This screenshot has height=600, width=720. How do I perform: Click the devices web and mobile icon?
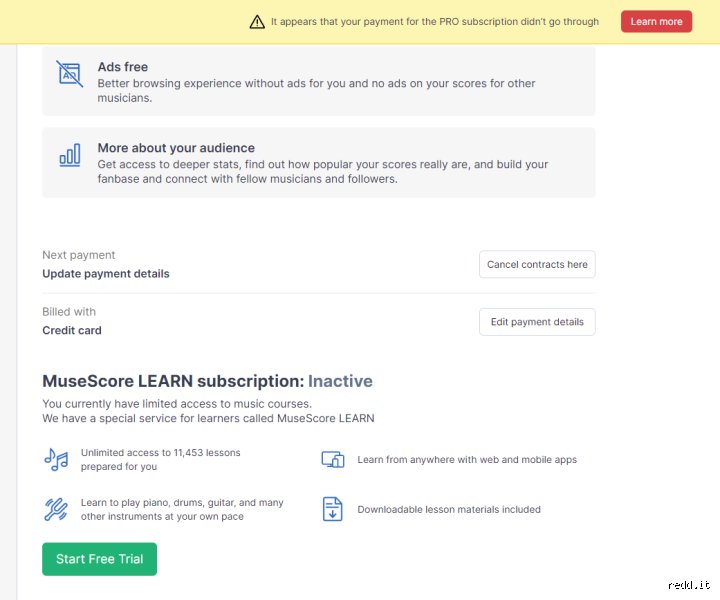tap(333, 460)
